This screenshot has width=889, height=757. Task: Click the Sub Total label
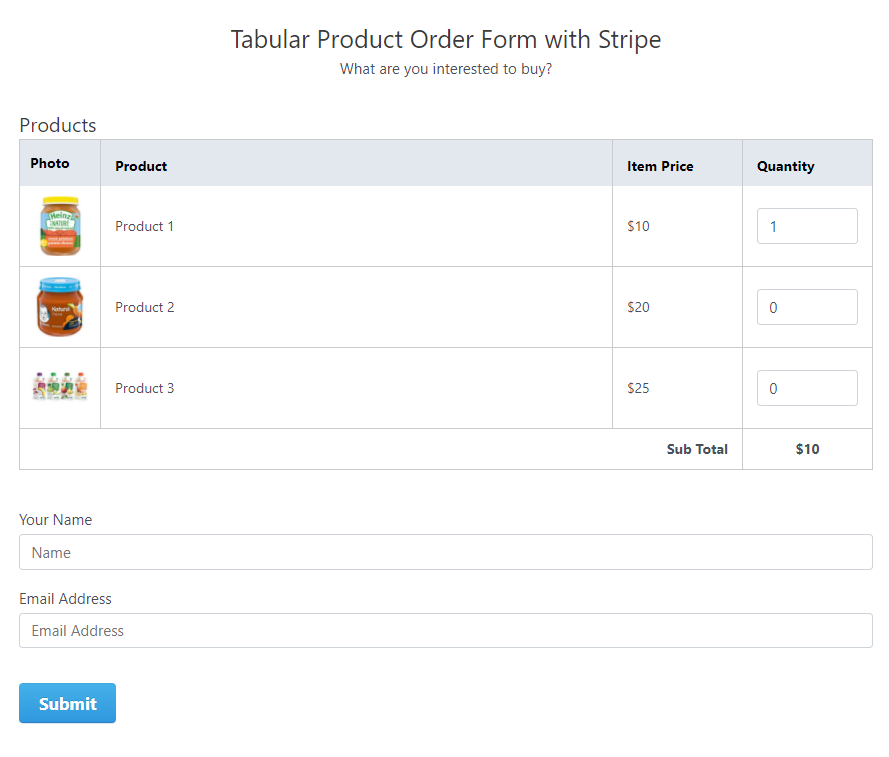[697, 449]
